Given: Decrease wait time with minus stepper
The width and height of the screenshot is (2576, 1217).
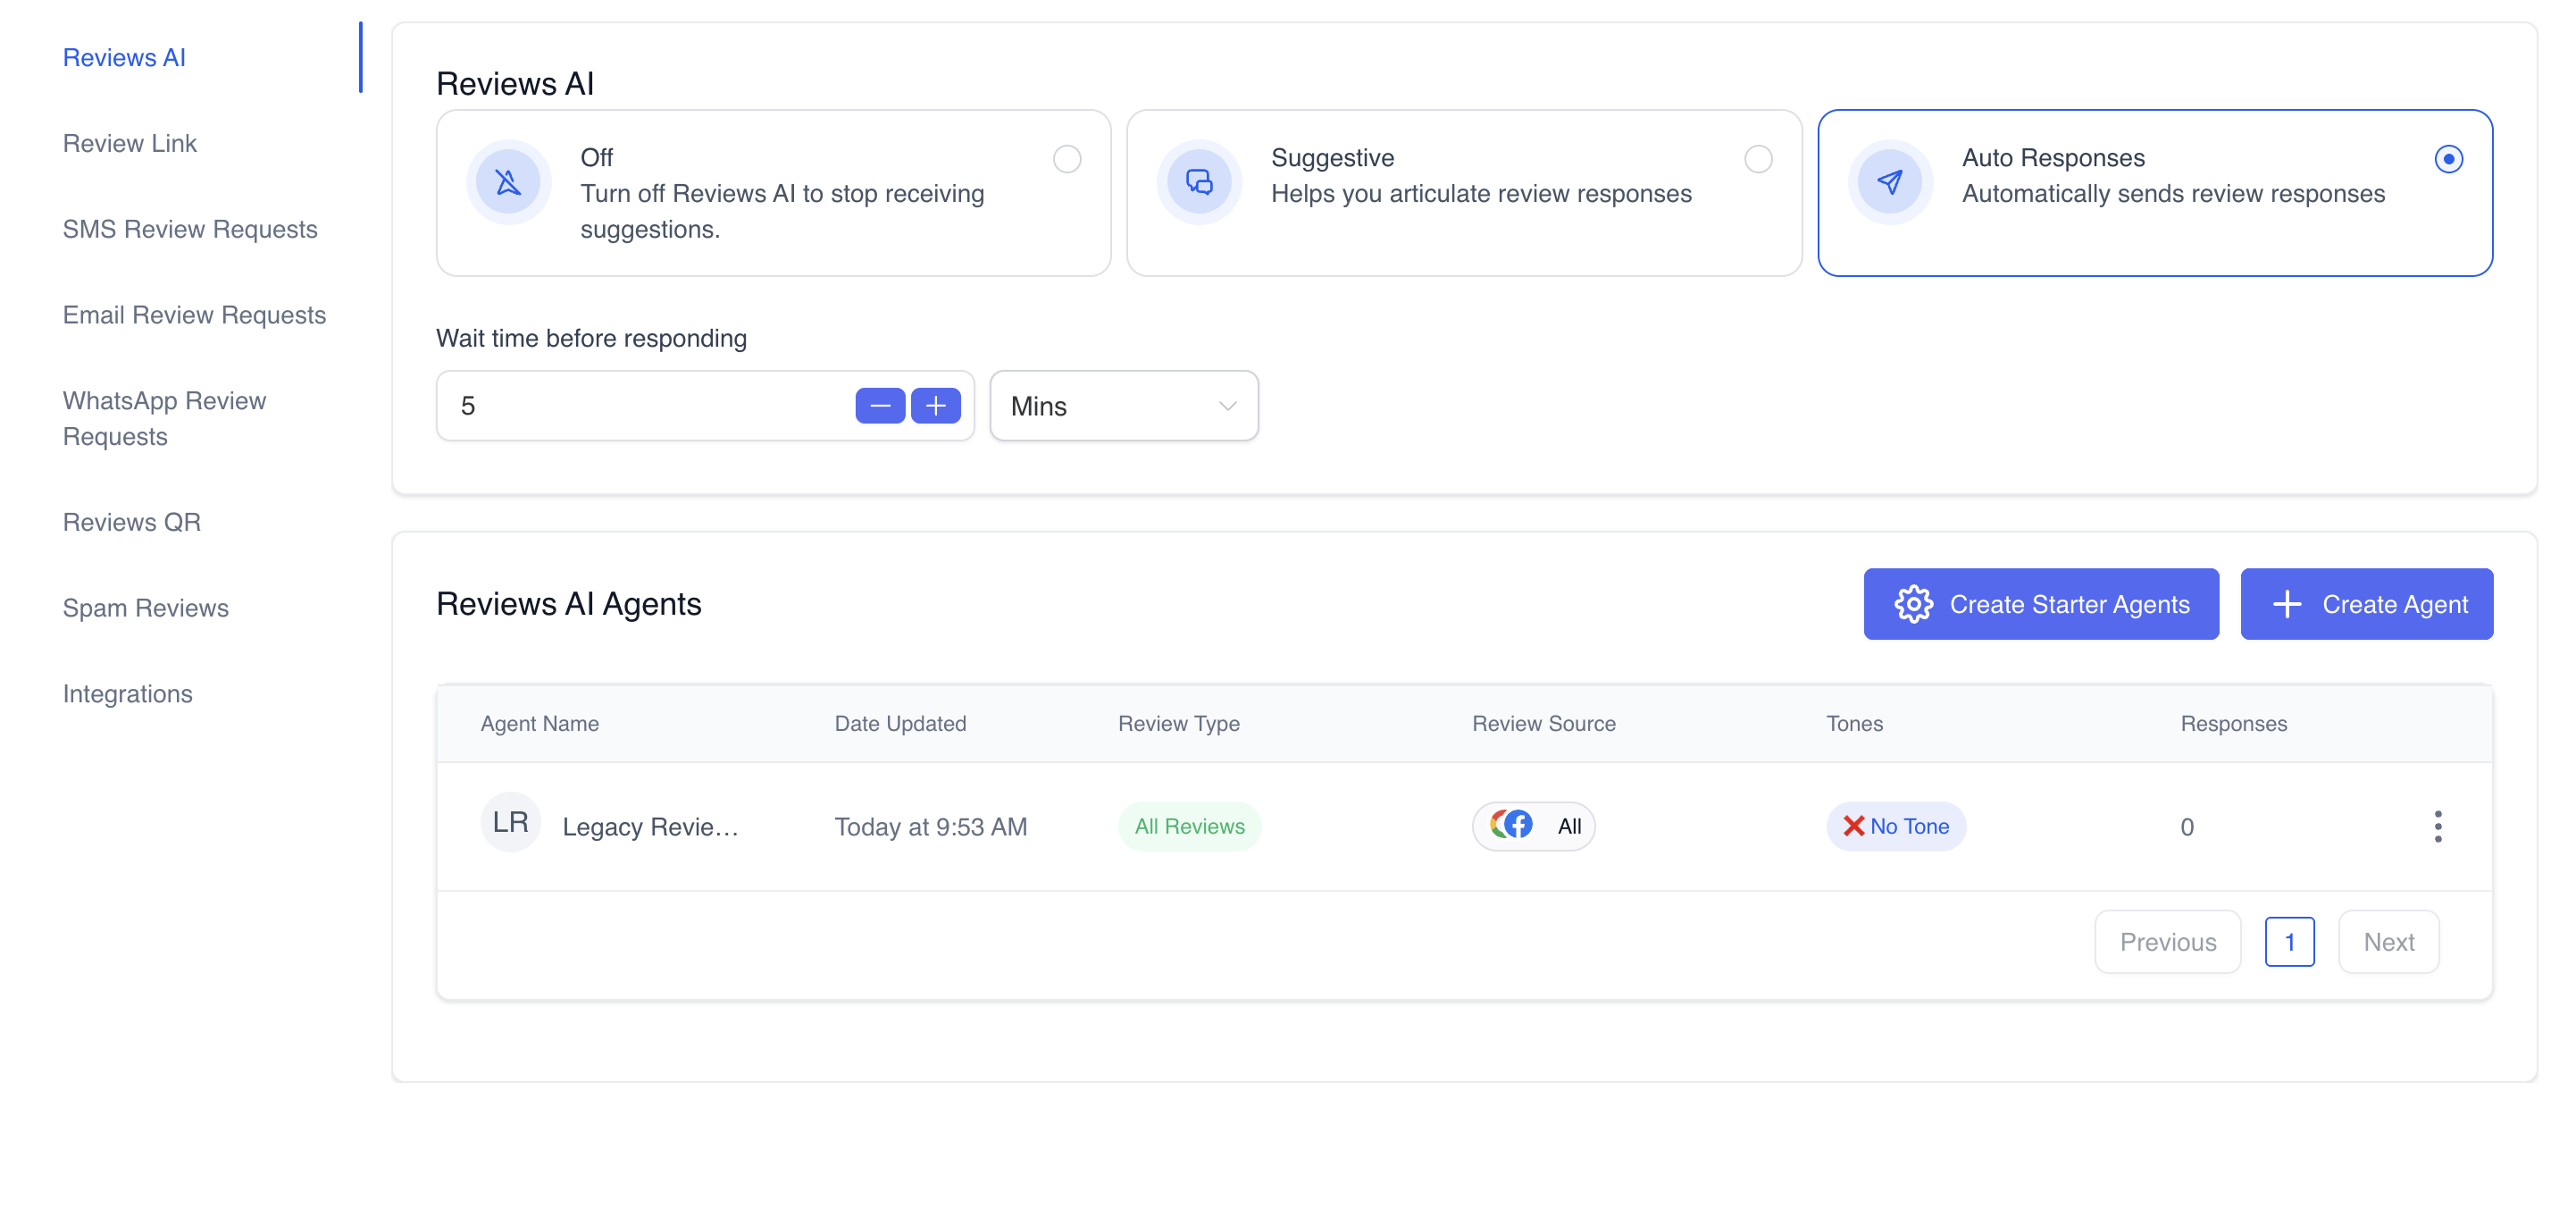Looking at the screenshot, I should (880, 406).
